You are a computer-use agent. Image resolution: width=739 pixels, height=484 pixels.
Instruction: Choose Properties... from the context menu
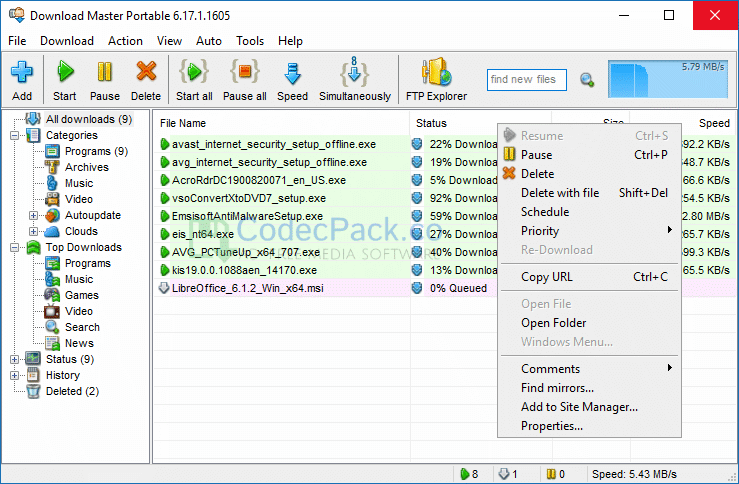pos(589,426)
